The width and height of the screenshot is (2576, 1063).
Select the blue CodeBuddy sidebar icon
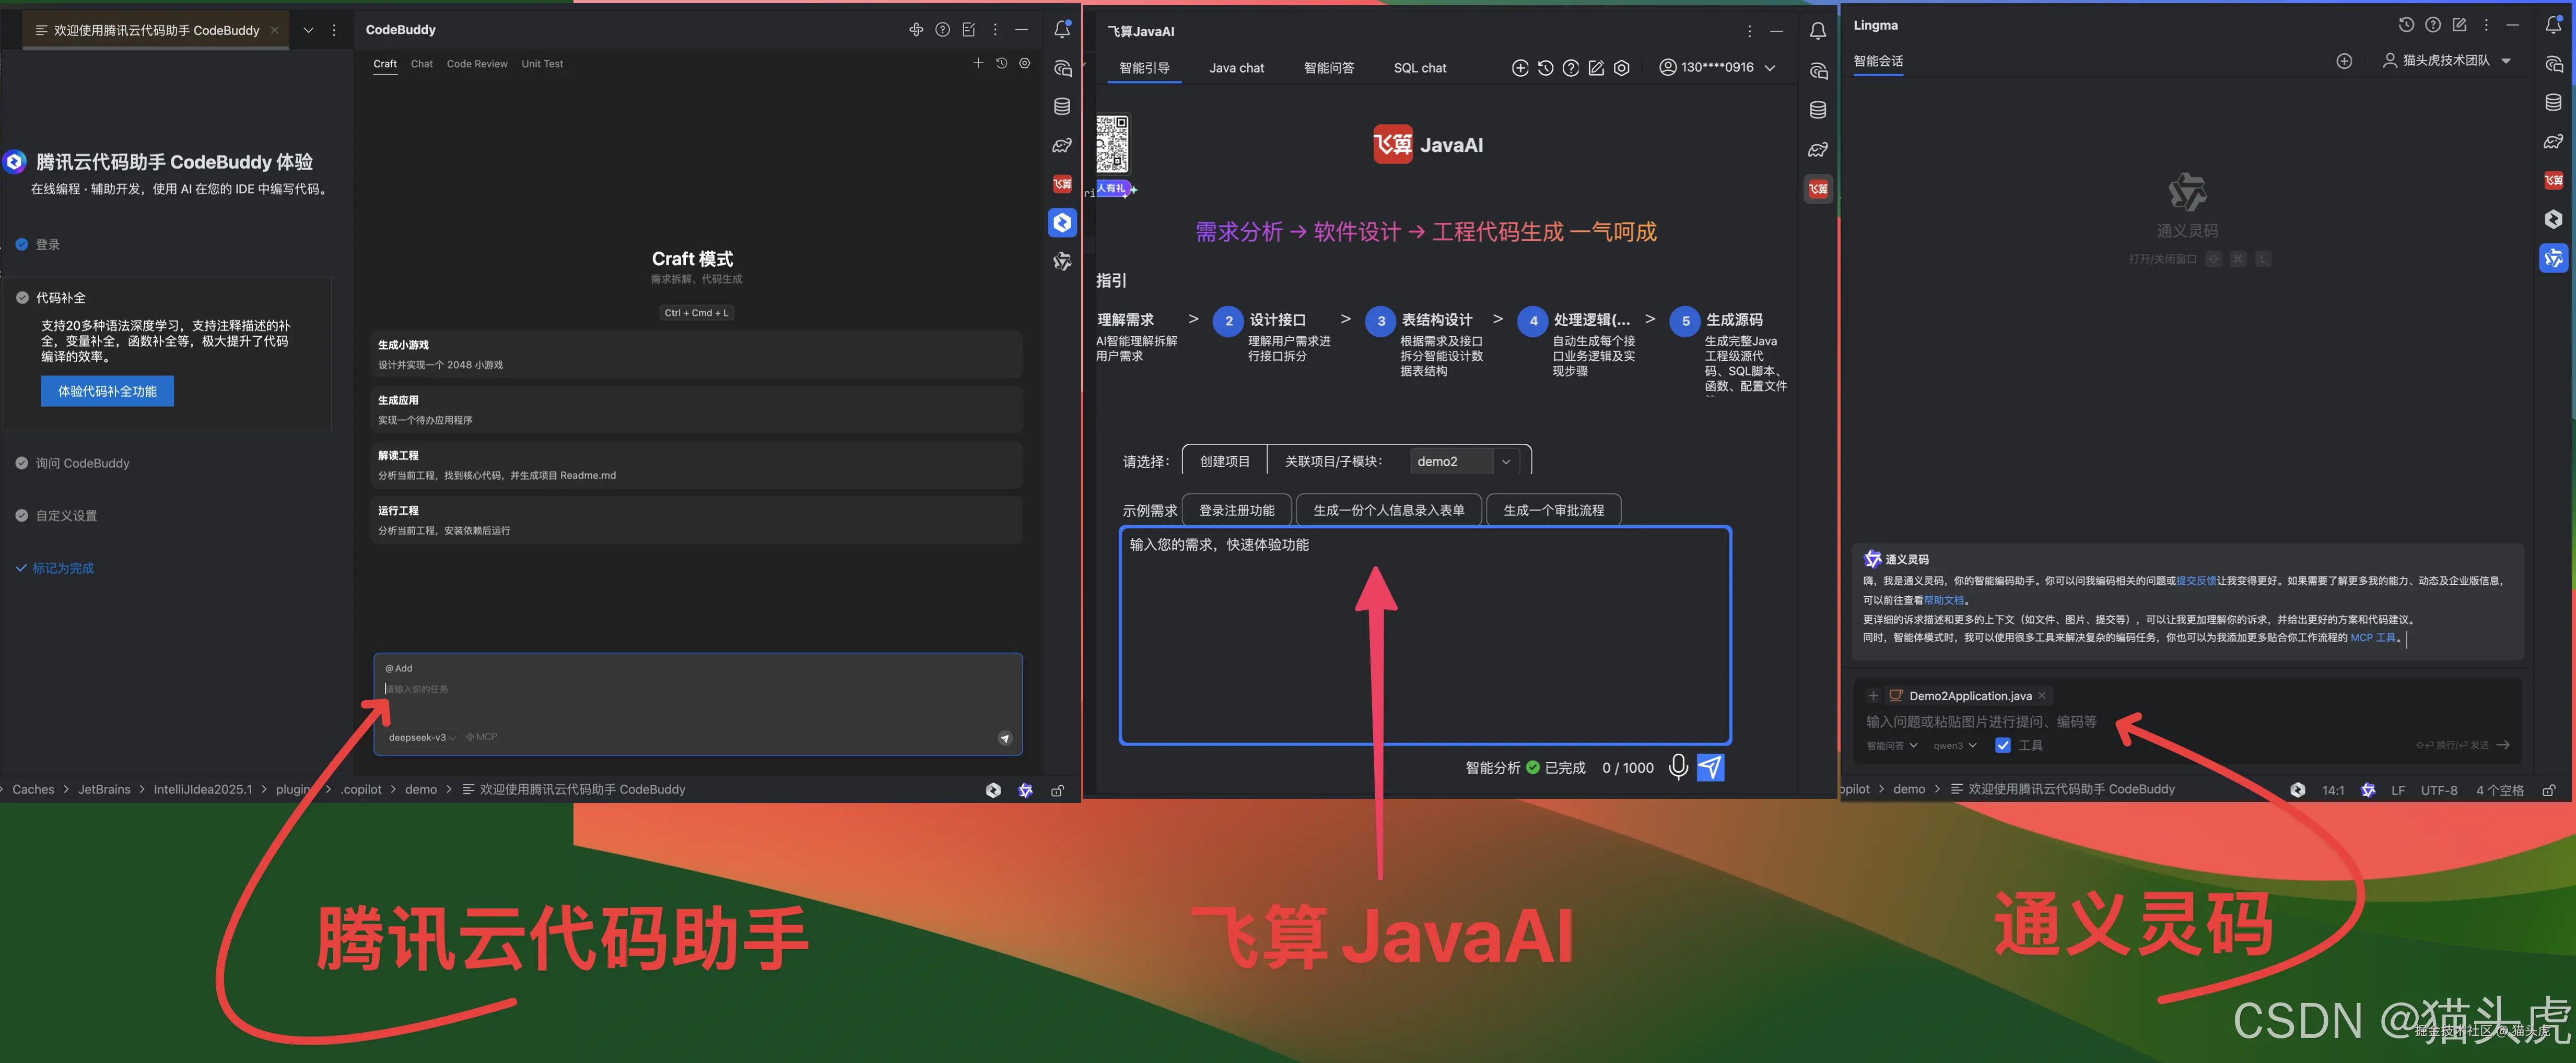click(1062, 222)
